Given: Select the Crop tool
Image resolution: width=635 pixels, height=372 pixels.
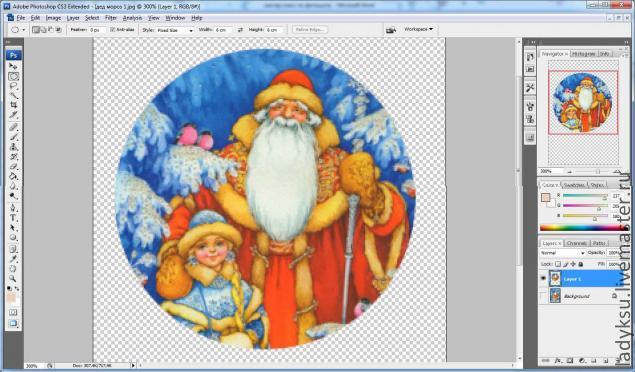Looking at the screenshot, I should [13, 105].
